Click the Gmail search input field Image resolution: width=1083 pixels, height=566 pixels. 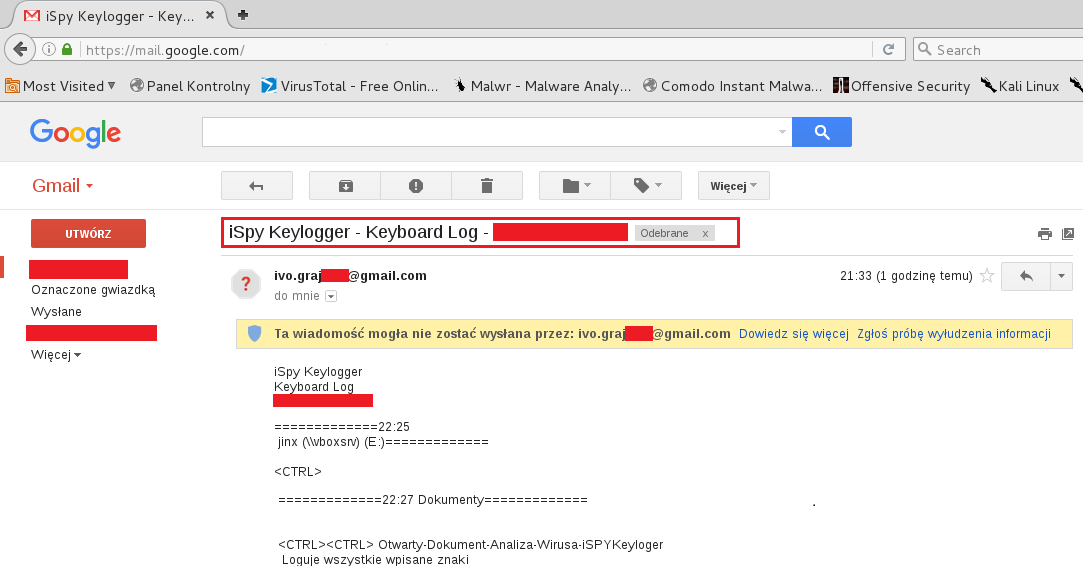(488, 132)
